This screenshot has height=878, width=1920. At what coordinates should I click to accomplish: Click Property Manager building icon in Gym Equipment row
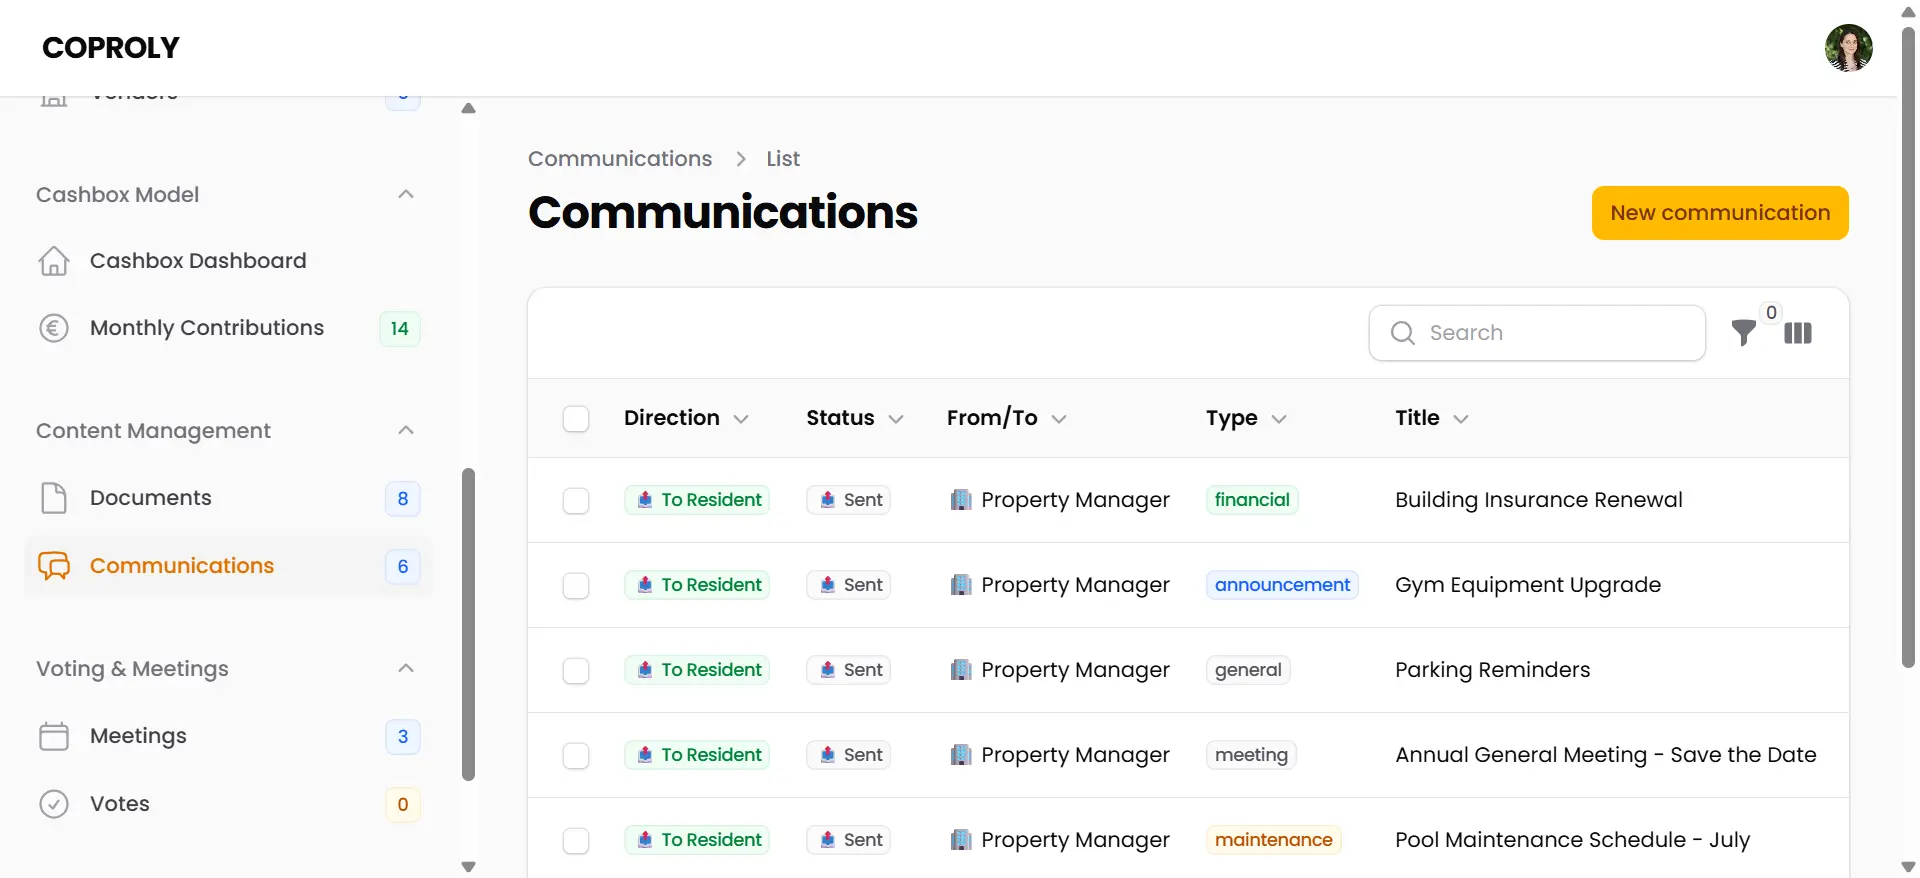[961, 585]
